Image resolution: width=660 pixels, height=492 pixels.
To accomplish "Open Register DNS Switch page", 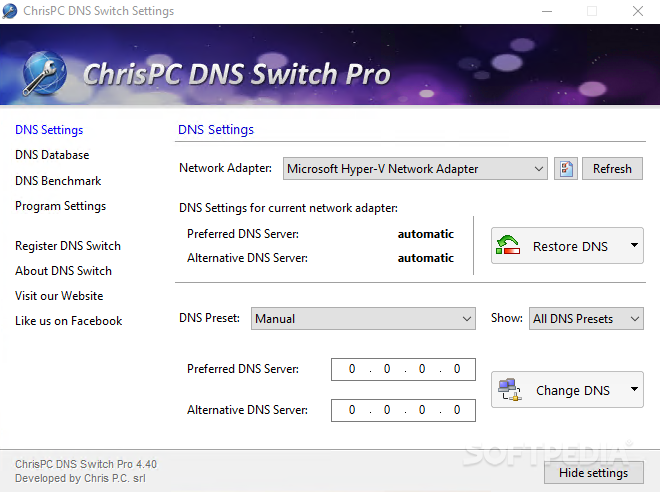I will (68, 246).
